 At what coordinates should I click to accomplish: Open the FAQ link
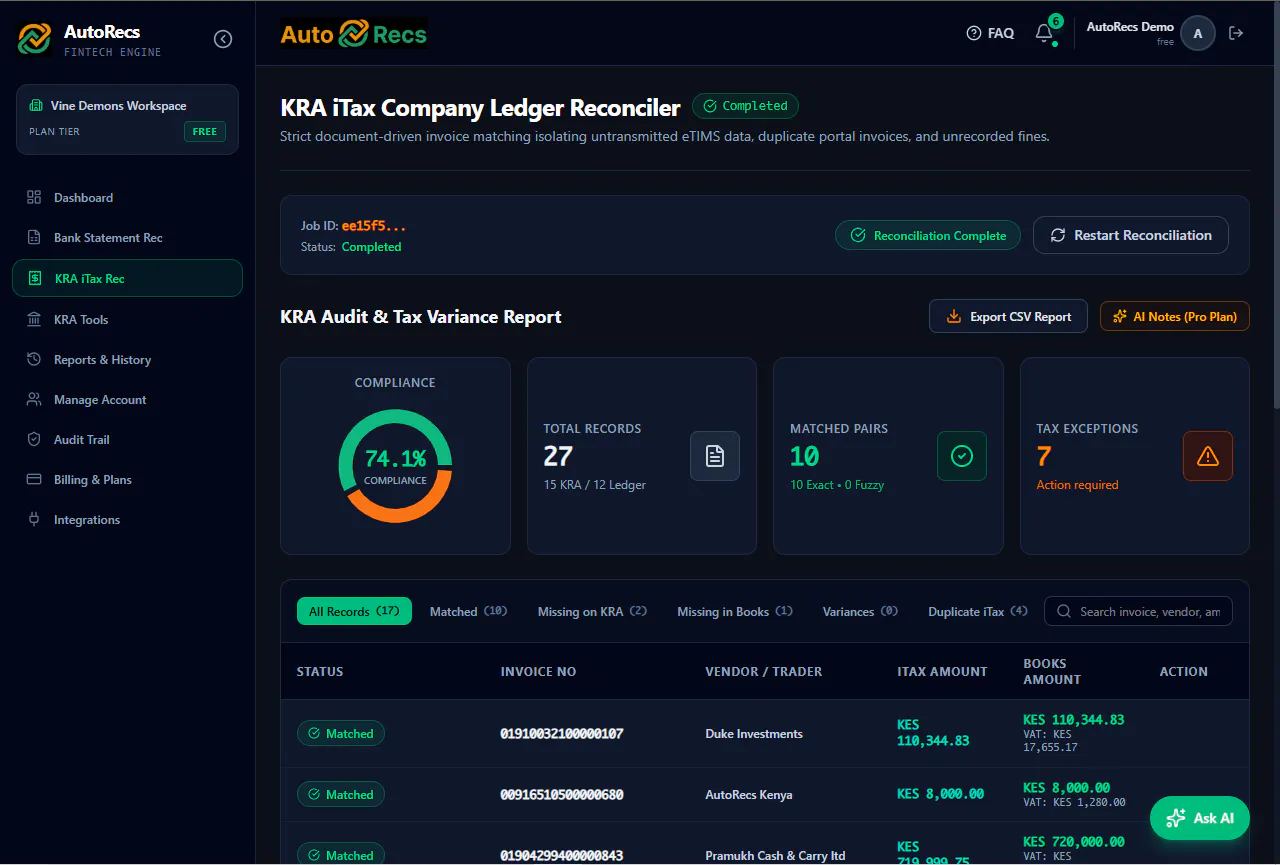(x=990, y=33)
